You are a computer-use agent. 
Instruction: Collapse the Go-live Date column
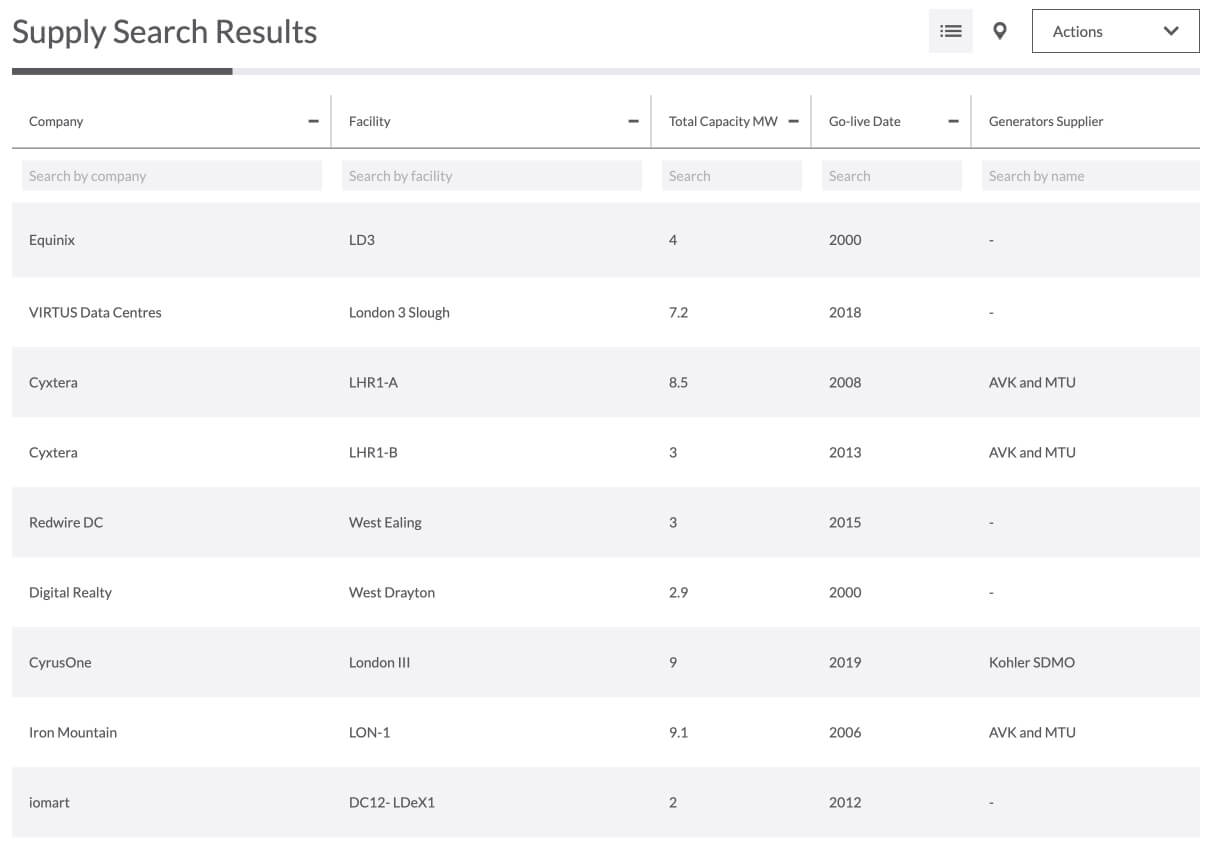point(953,121)
